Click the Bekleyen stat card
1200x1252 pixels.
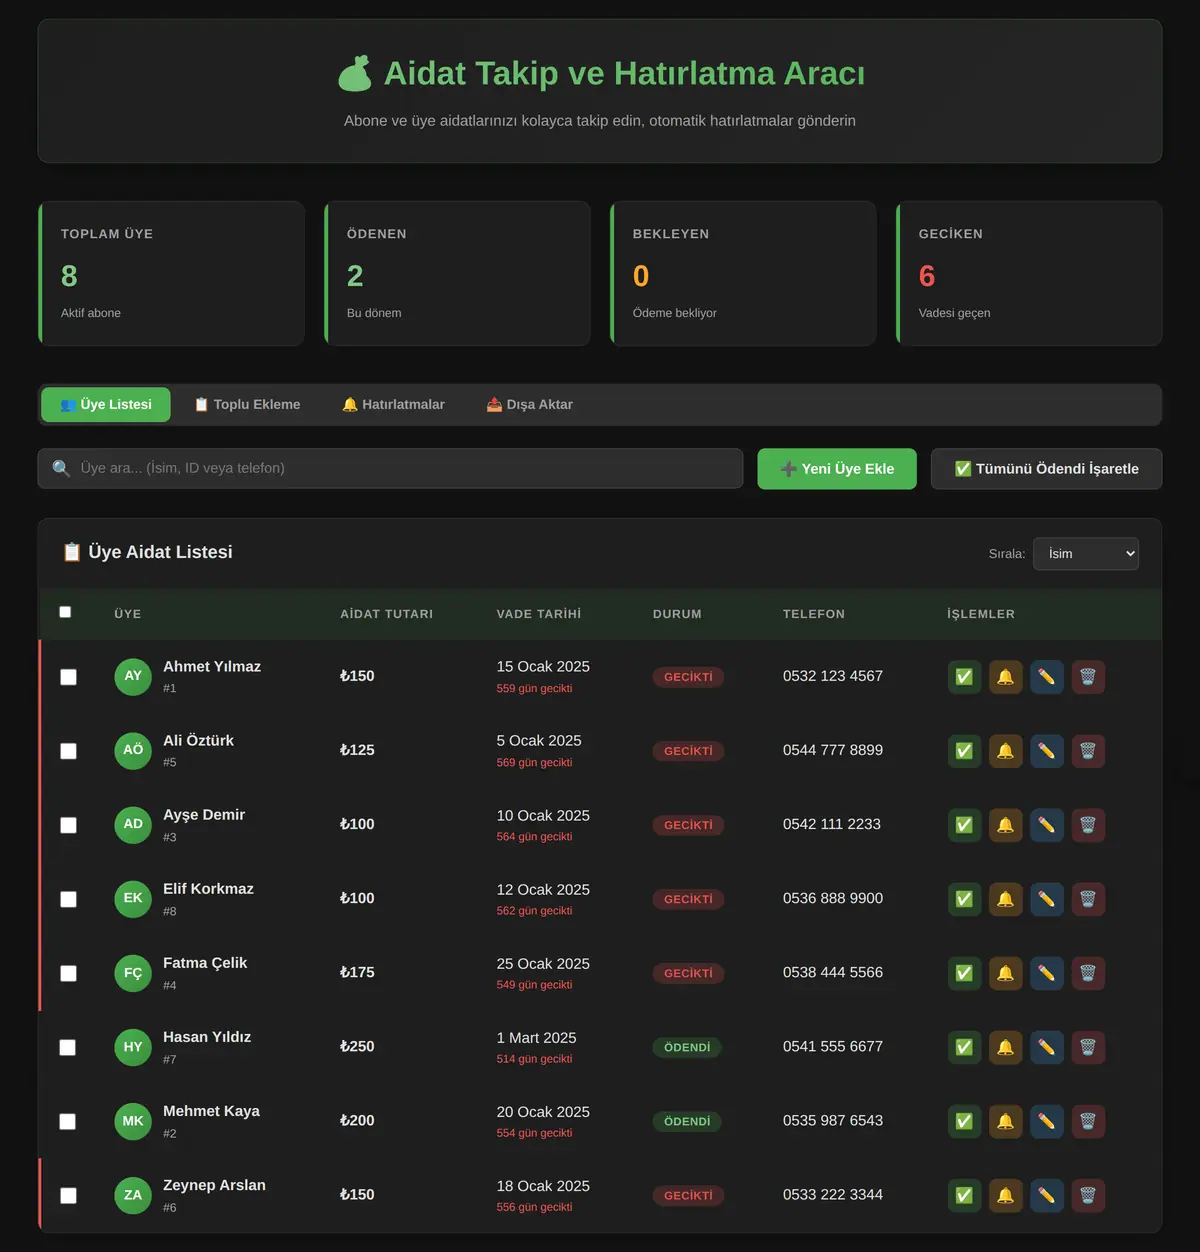(x=743, y=274)
